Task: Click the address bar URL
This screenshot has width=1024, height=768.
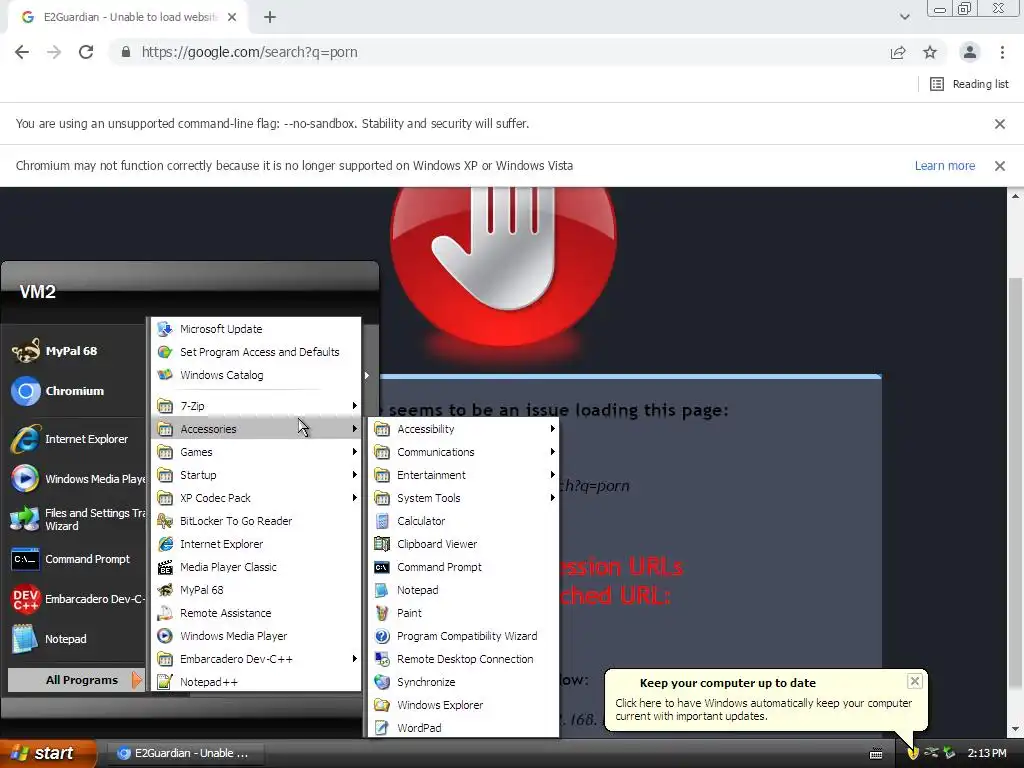Action: coord(249,52)
